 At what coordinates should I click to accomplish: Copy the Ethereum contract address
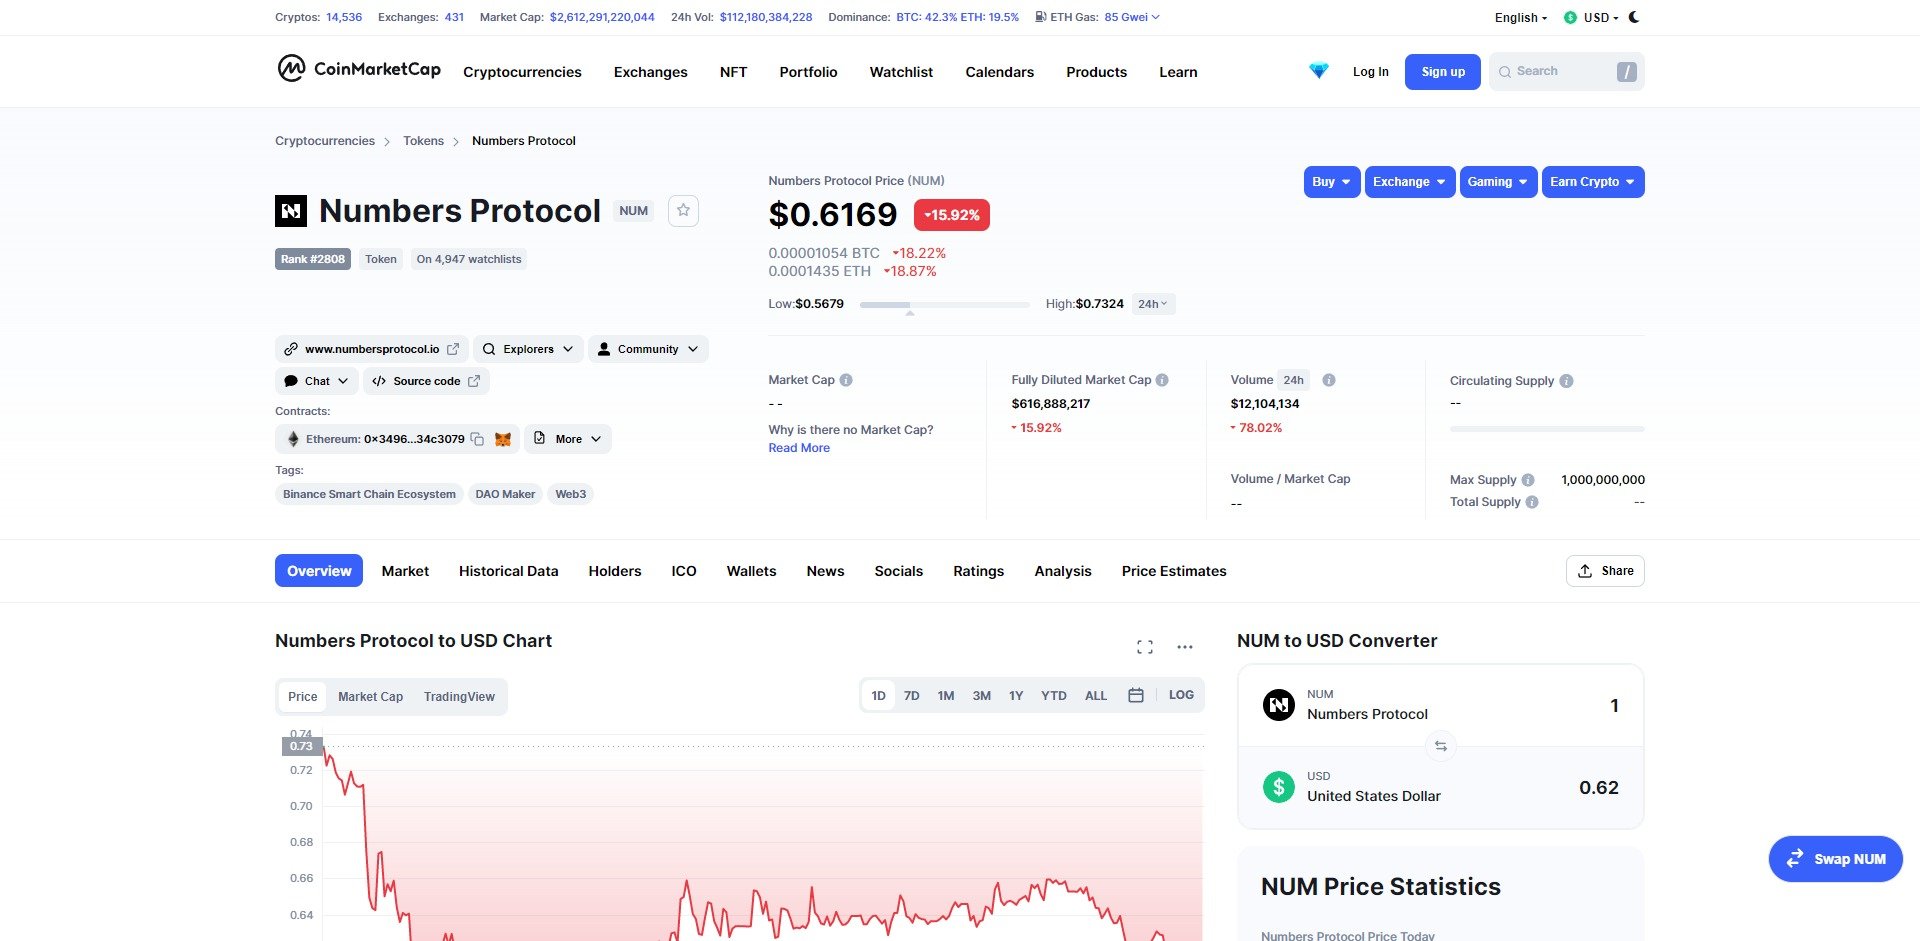(x=477, y=439)
